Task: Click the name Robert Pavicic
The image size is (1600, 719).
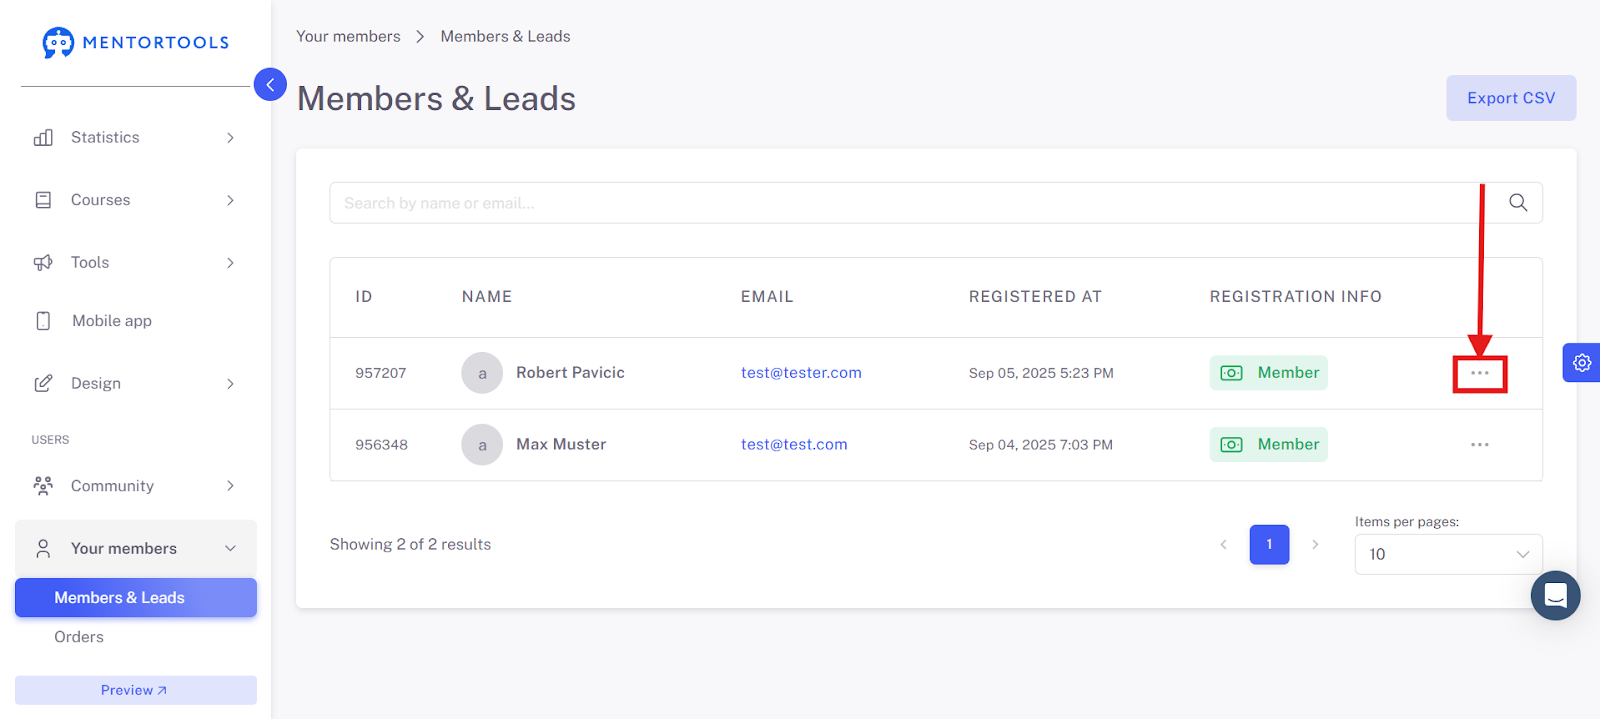Action: (x=570, y=373)
